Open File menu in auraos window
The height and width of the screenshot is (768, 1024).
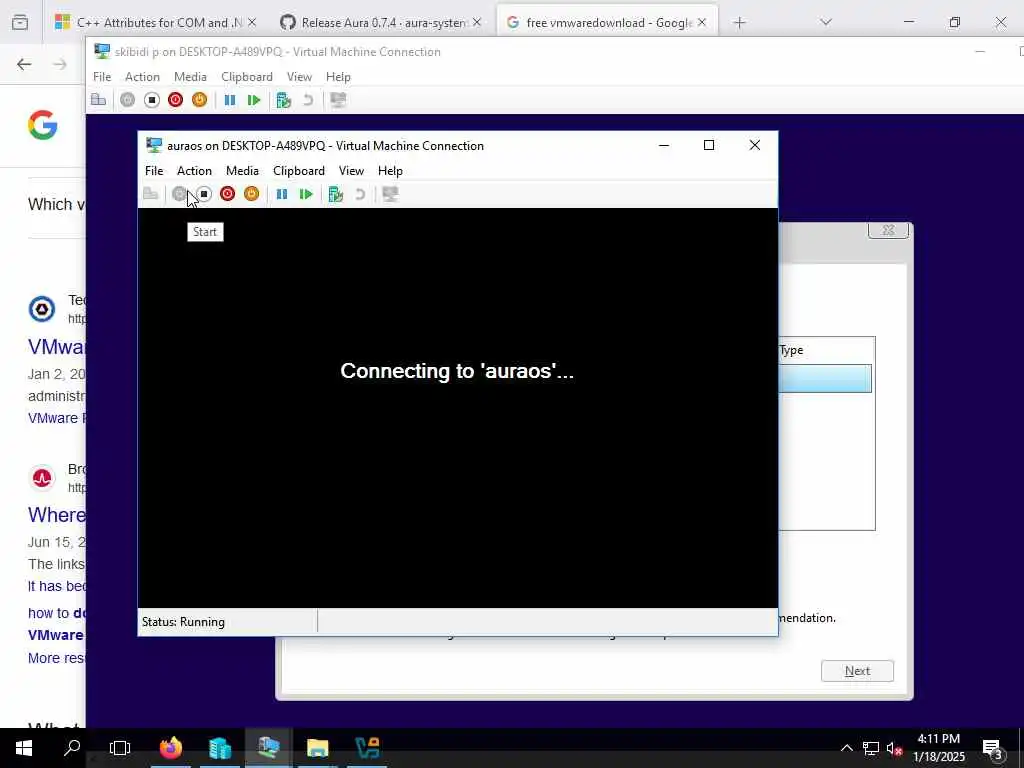pyautogui.click(x=154, y=170)
